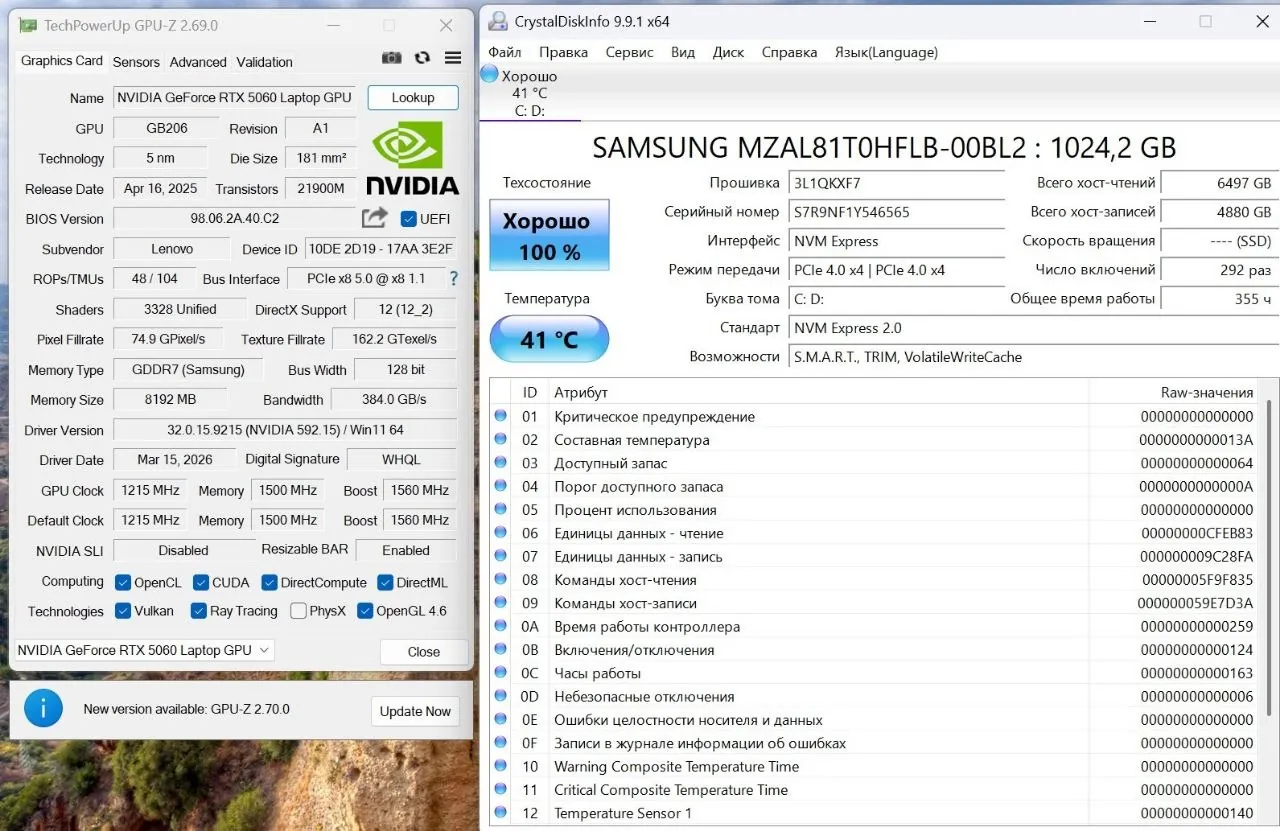Click the GPU Name field

pyautogui.click(x=237, y=97)
